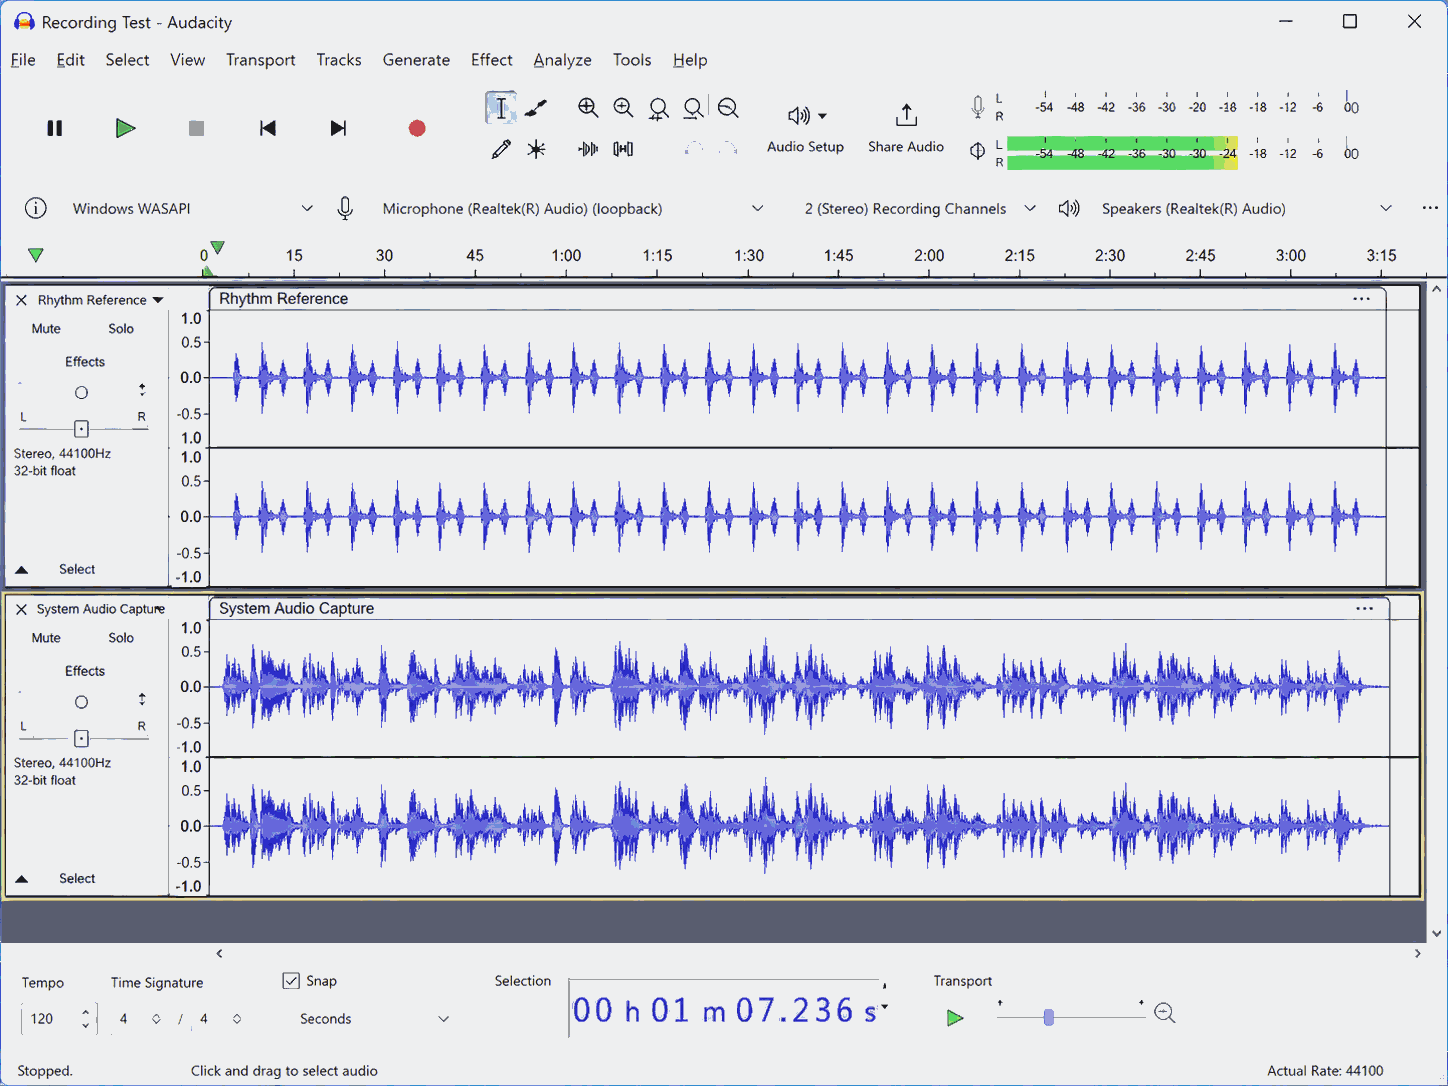The width and height of the screenshot is (1448, 1086).
Task: Zoom out using the magnifier minus icon
Action: tap(623, 108)
